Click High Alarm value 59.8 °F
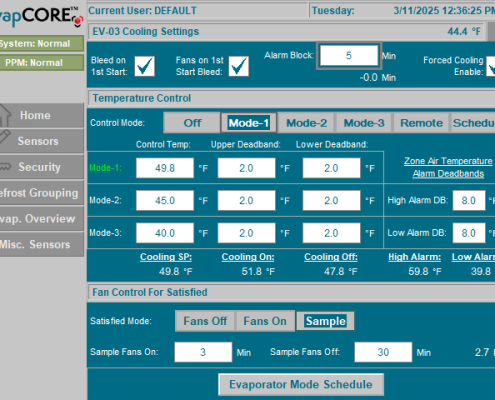 (425, 271)
